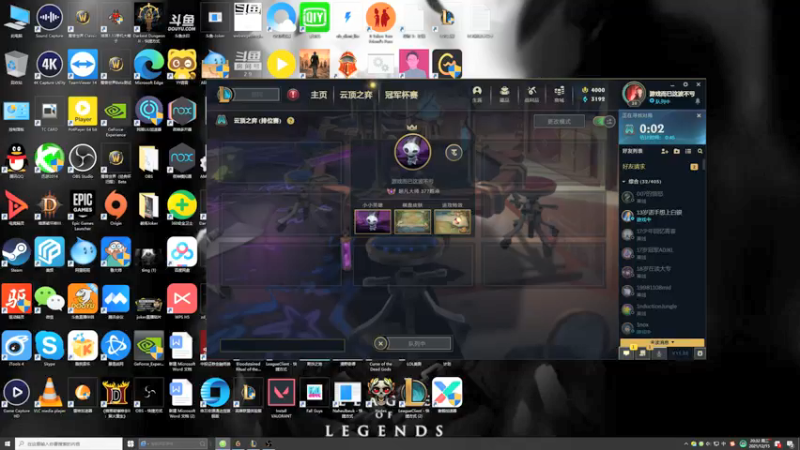Open chat bubble icon at client bottom

pos(627,353)
